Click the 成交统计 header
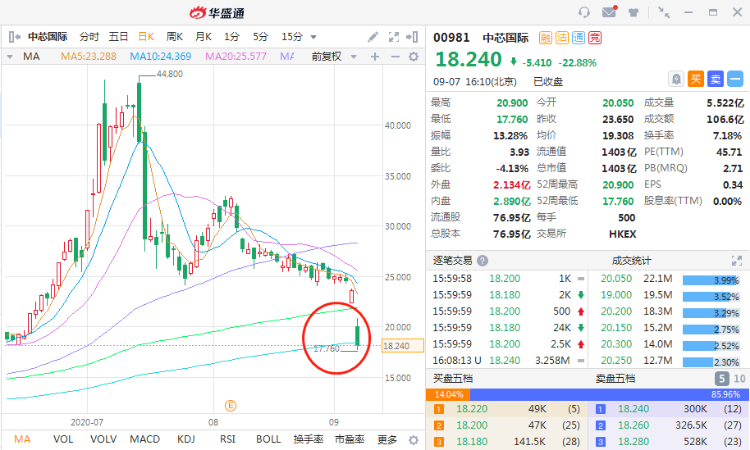This screenshot has width=750, height=450. 631,261
